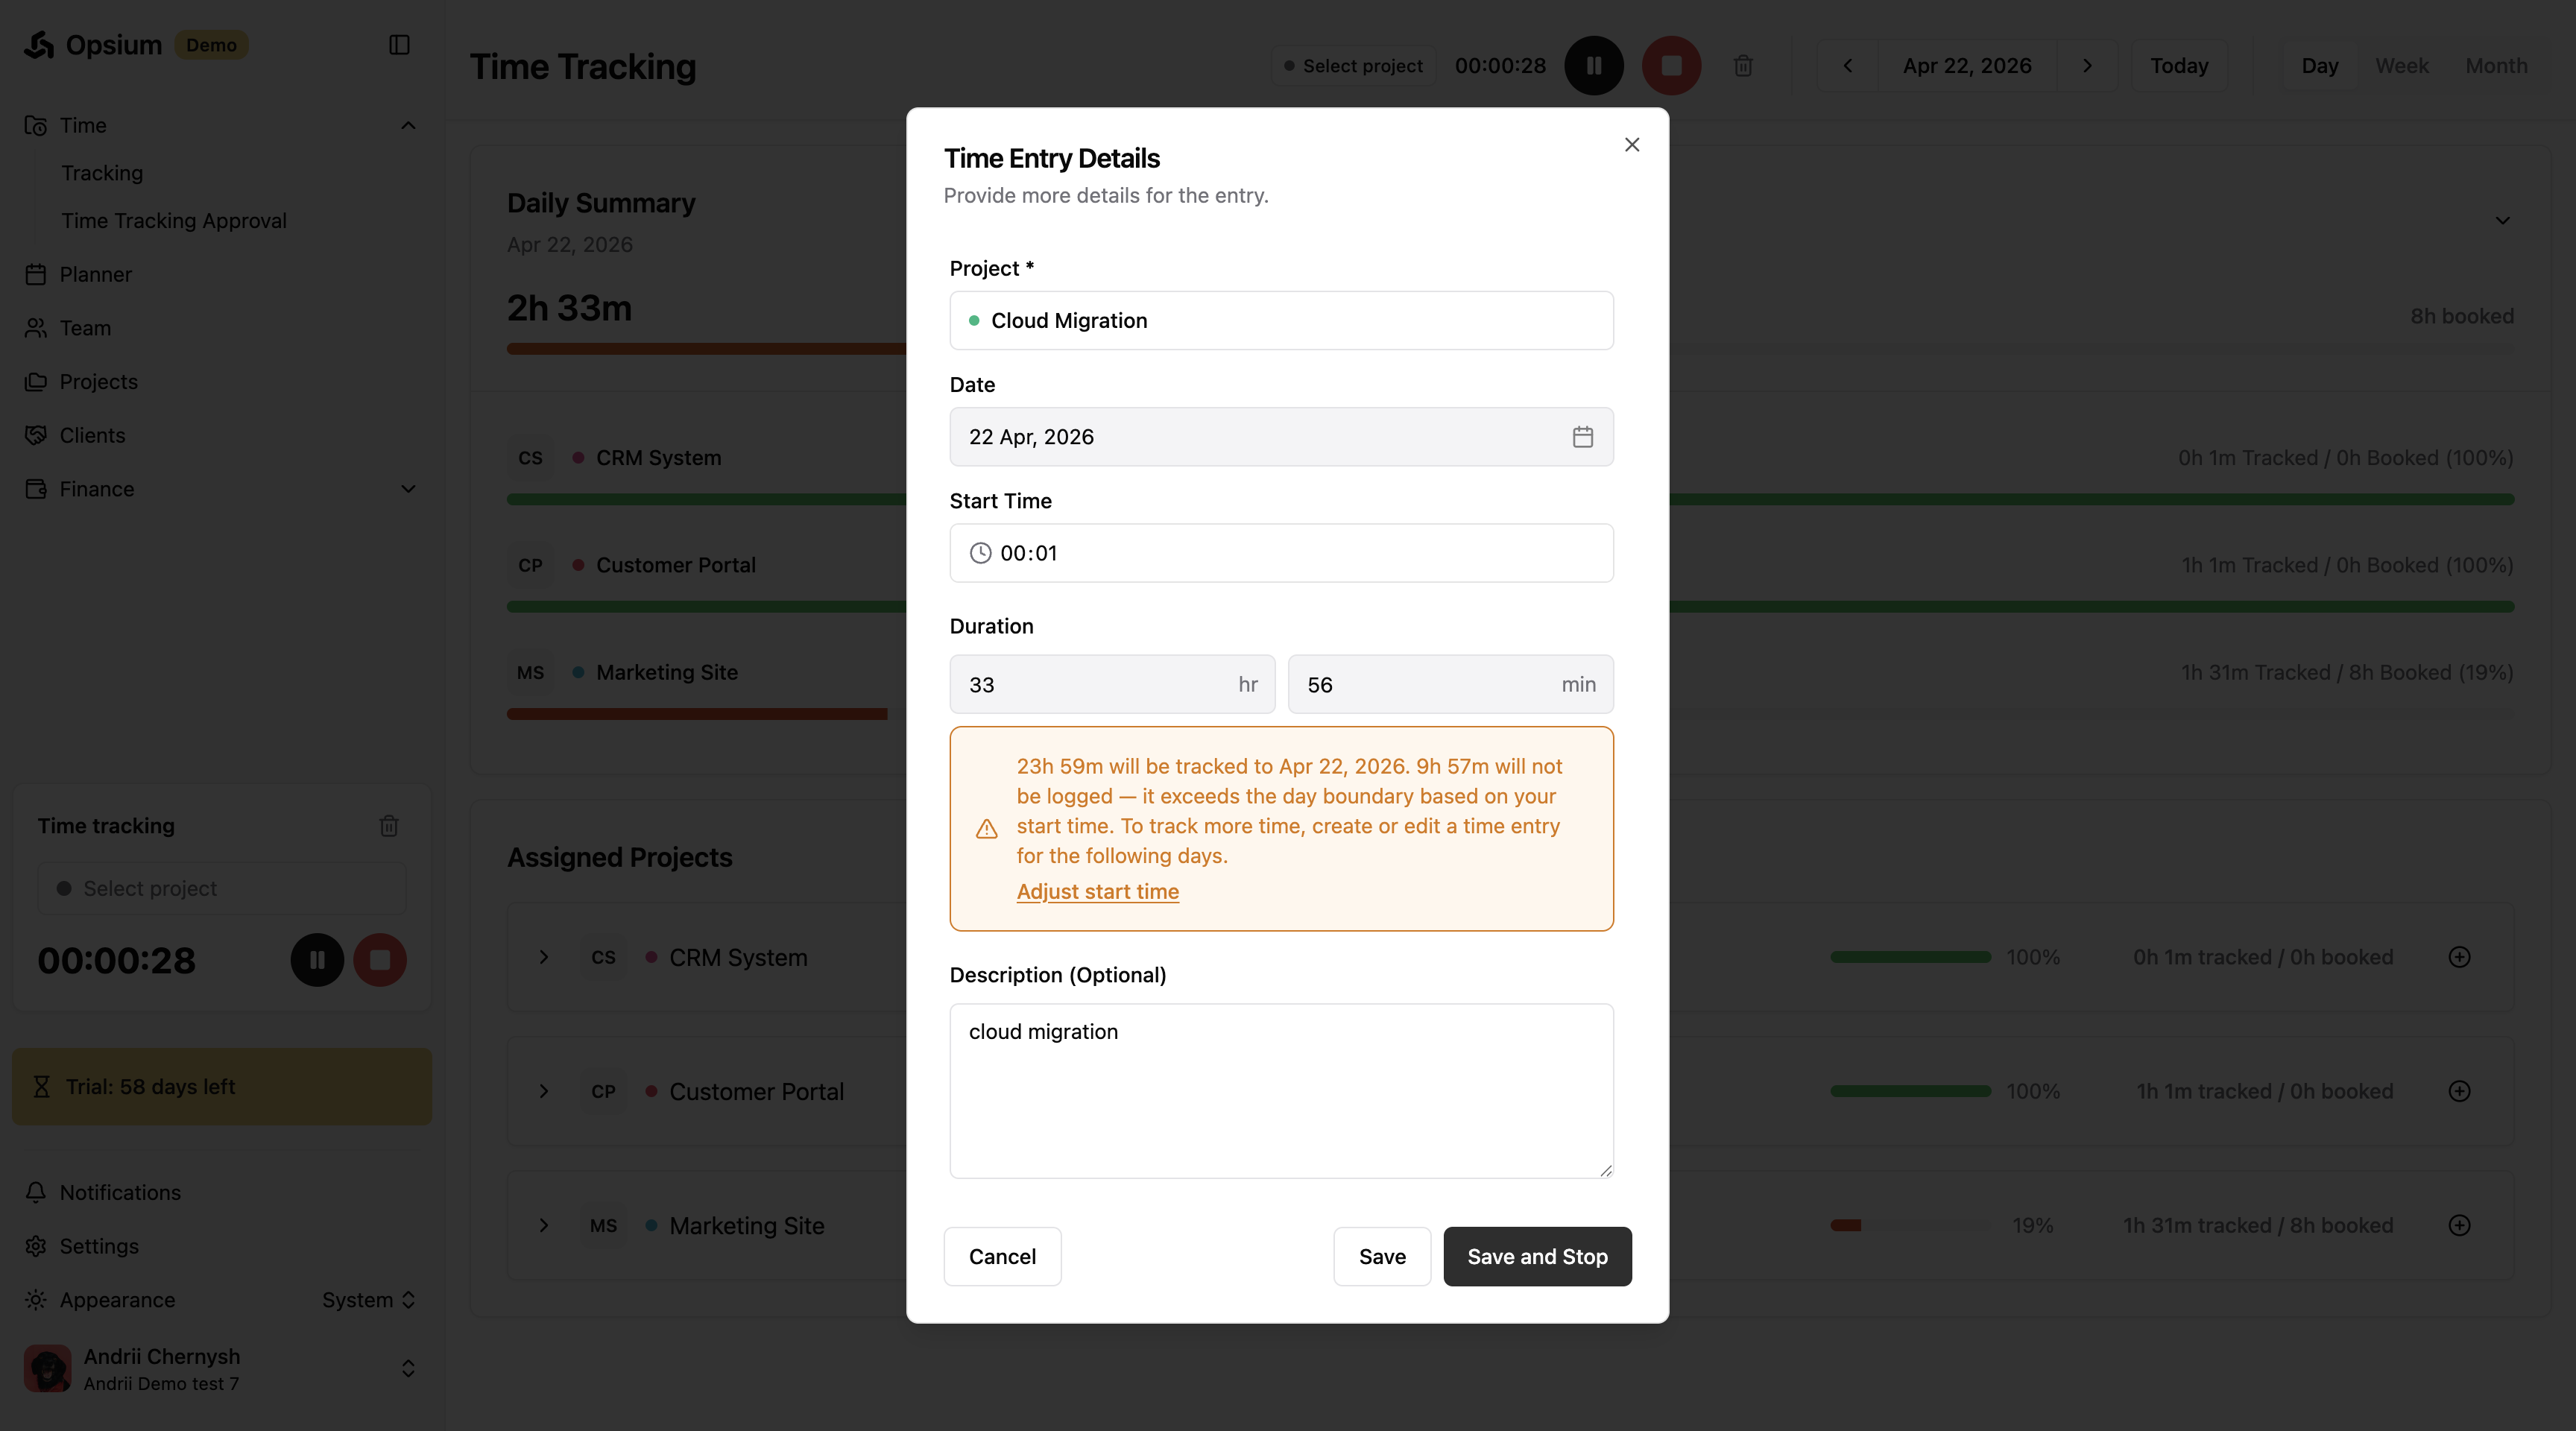Click the trash icon in the Time tracking widget
This screenshot has width=2576, height=1431.
(389, 826)
